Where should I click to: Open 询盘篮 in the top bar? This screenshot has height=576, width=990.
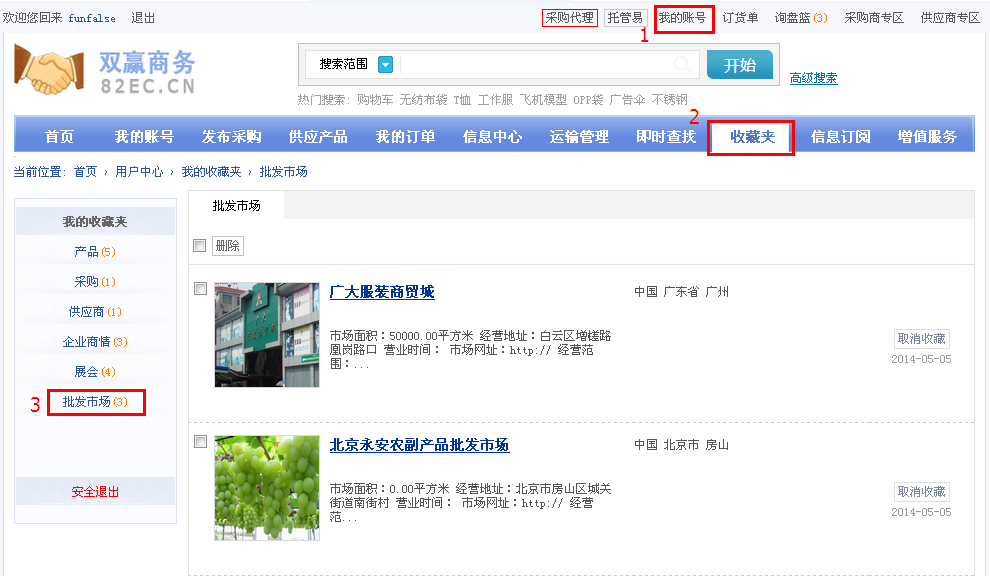[x=800, y=18]
